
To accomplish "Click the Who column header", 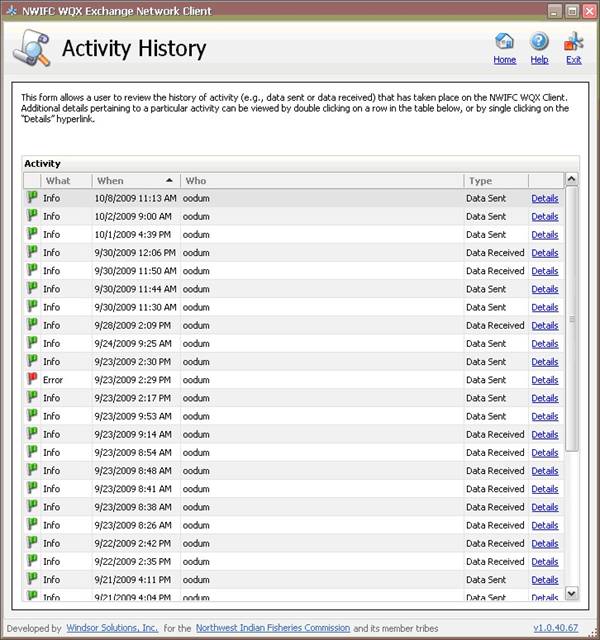I will point(320,181).
